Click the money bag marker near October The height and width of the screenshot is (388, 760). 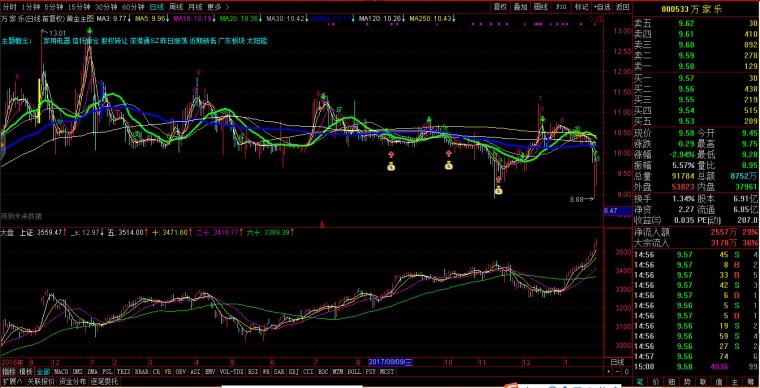coord(449,166)
